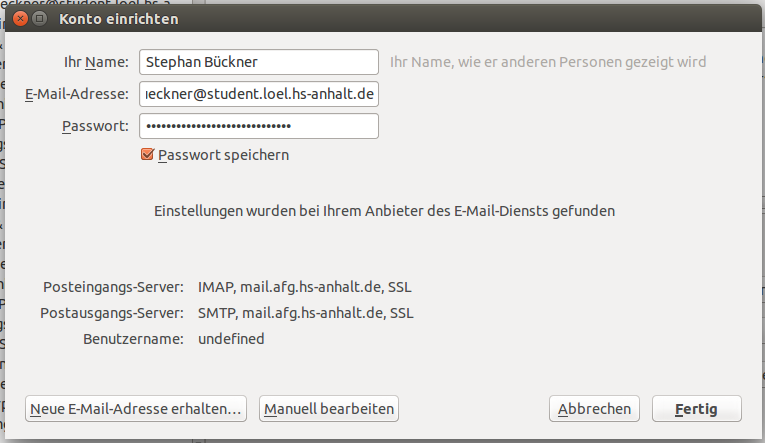Image resolution: width=765 pixels, height=443 pixels.
Task: Close the Konto einrichten dialog
Action: pyautogui.click(x=21, y=18)
